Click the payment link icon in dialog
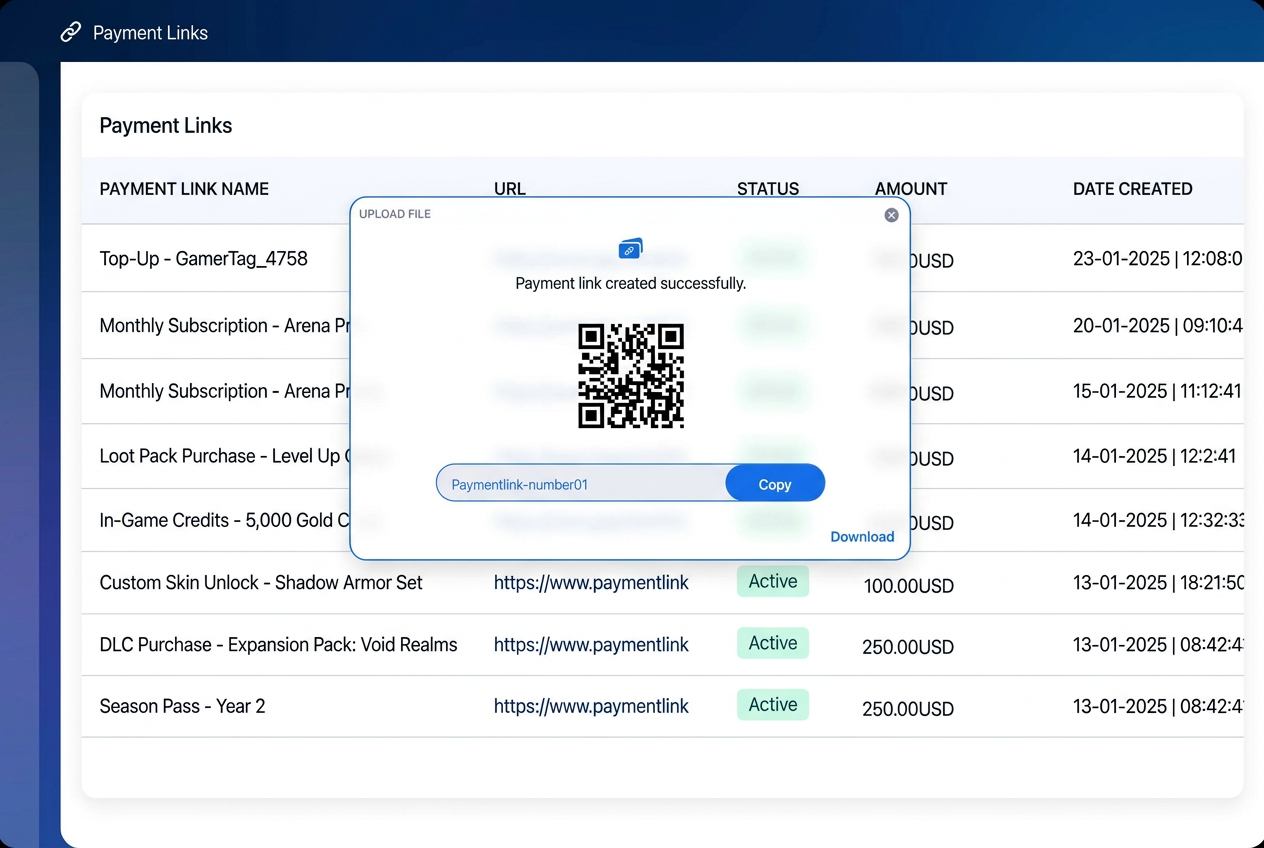The height and width of the screenshot is (848, 1264). pos(630,249)
